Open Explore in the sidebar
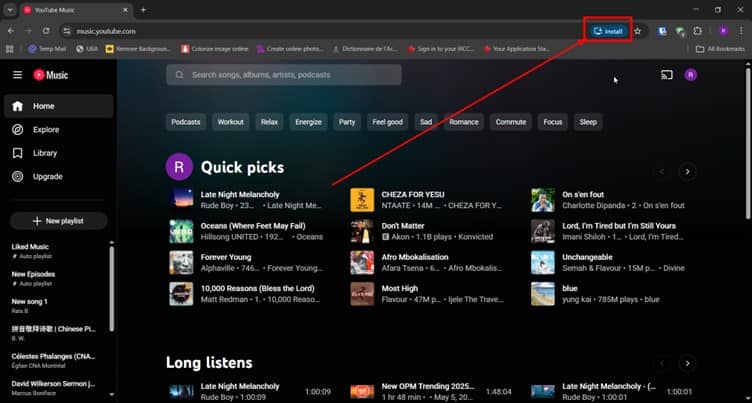The height and width of the screenshot is (403, 752). coord(59,130)
